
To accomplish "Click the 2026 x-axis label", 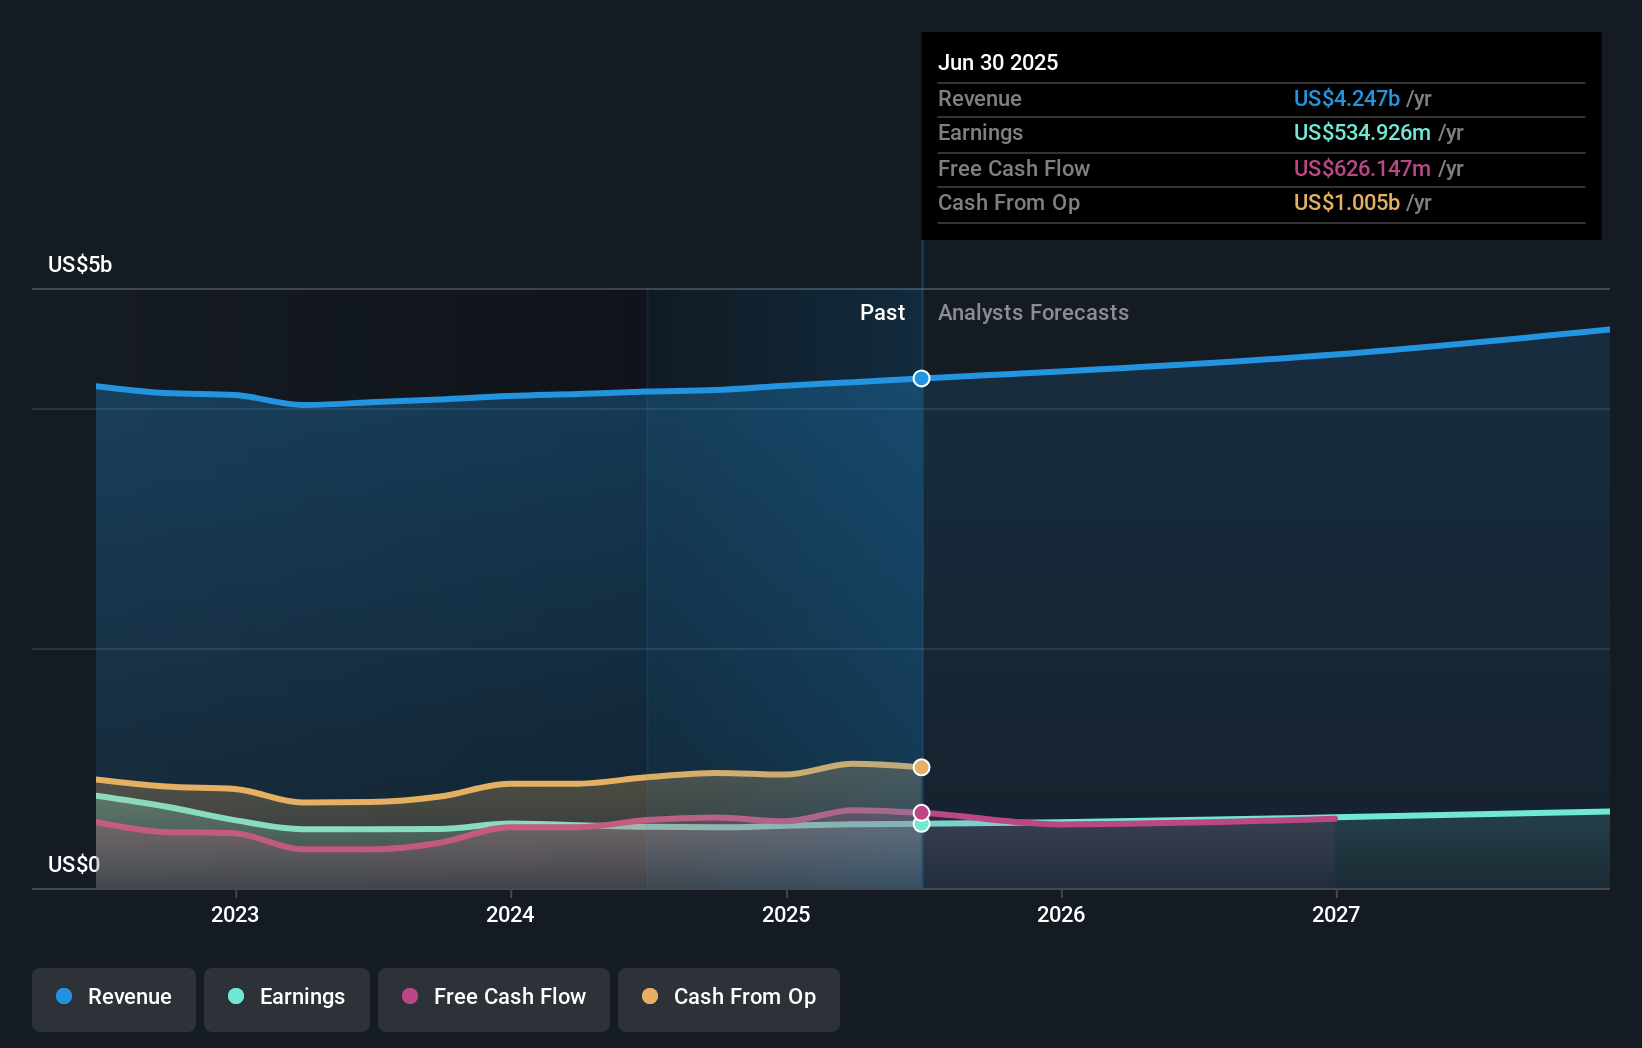I will (1061, 914).
